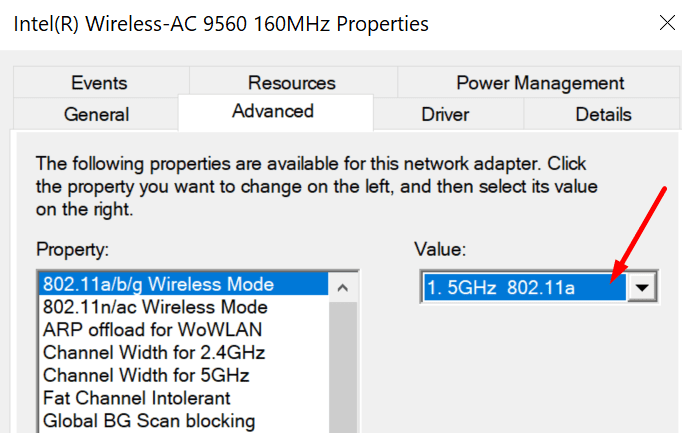The width and height of the screenshot is (682, 433).
Task: View the Details tab
Action: [x=603, y=114]
